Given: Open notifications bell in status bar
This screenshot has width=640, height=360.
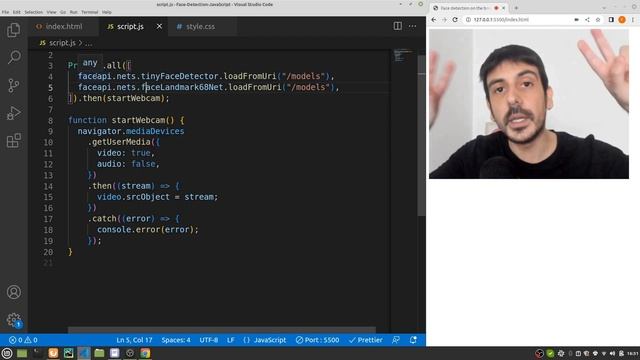Looking at the screenshot, I should point(413,340).
